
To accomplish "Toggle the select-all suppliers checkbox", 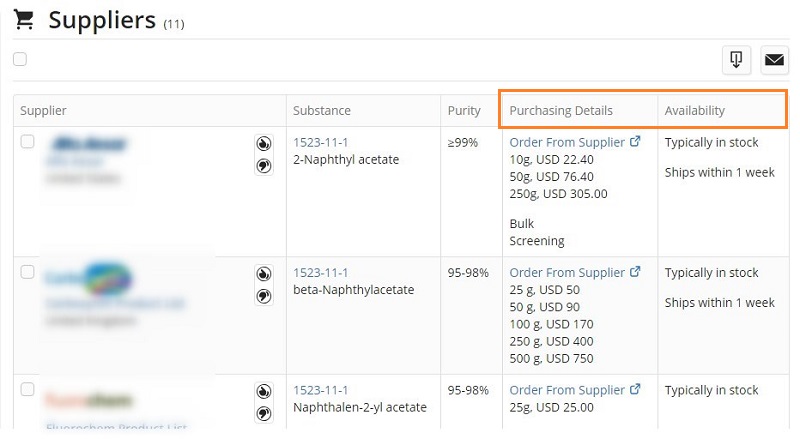I will pos(20,59).
